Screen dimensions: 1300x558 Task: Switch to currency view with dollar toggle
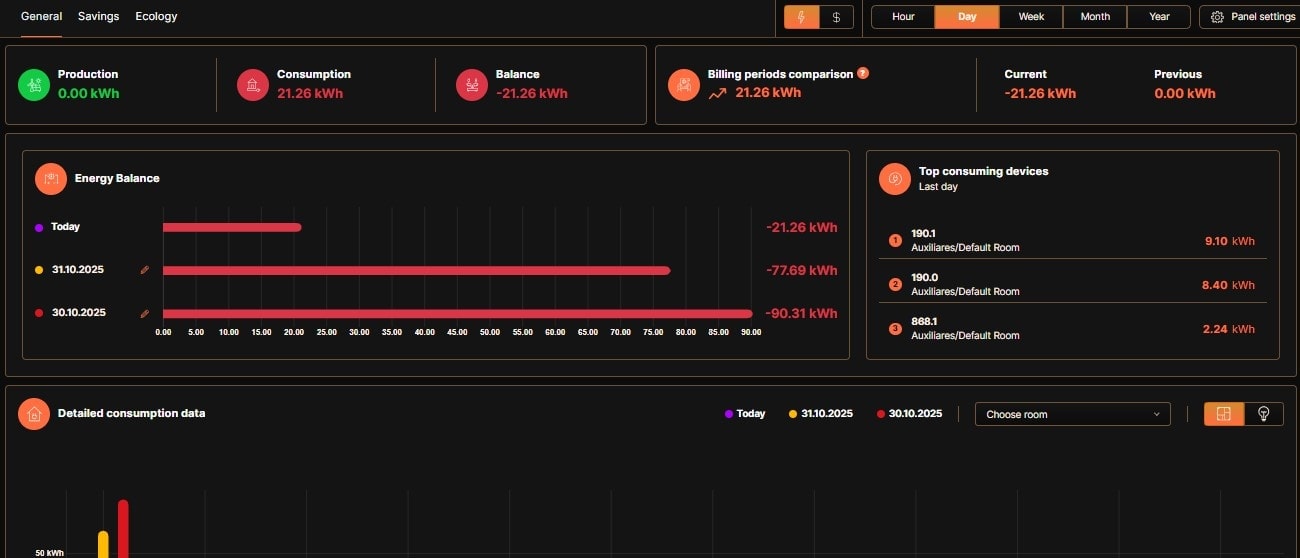tap(836, 17)
